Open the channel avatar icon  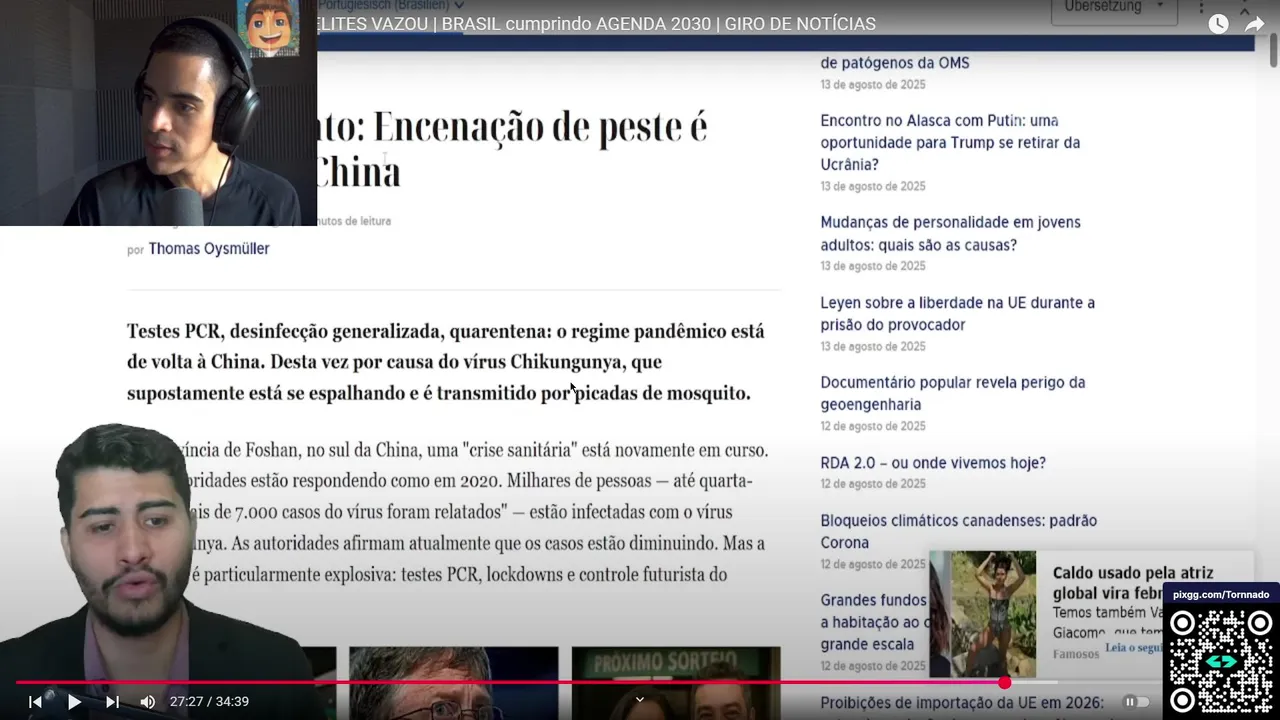(x=268, y=25)
